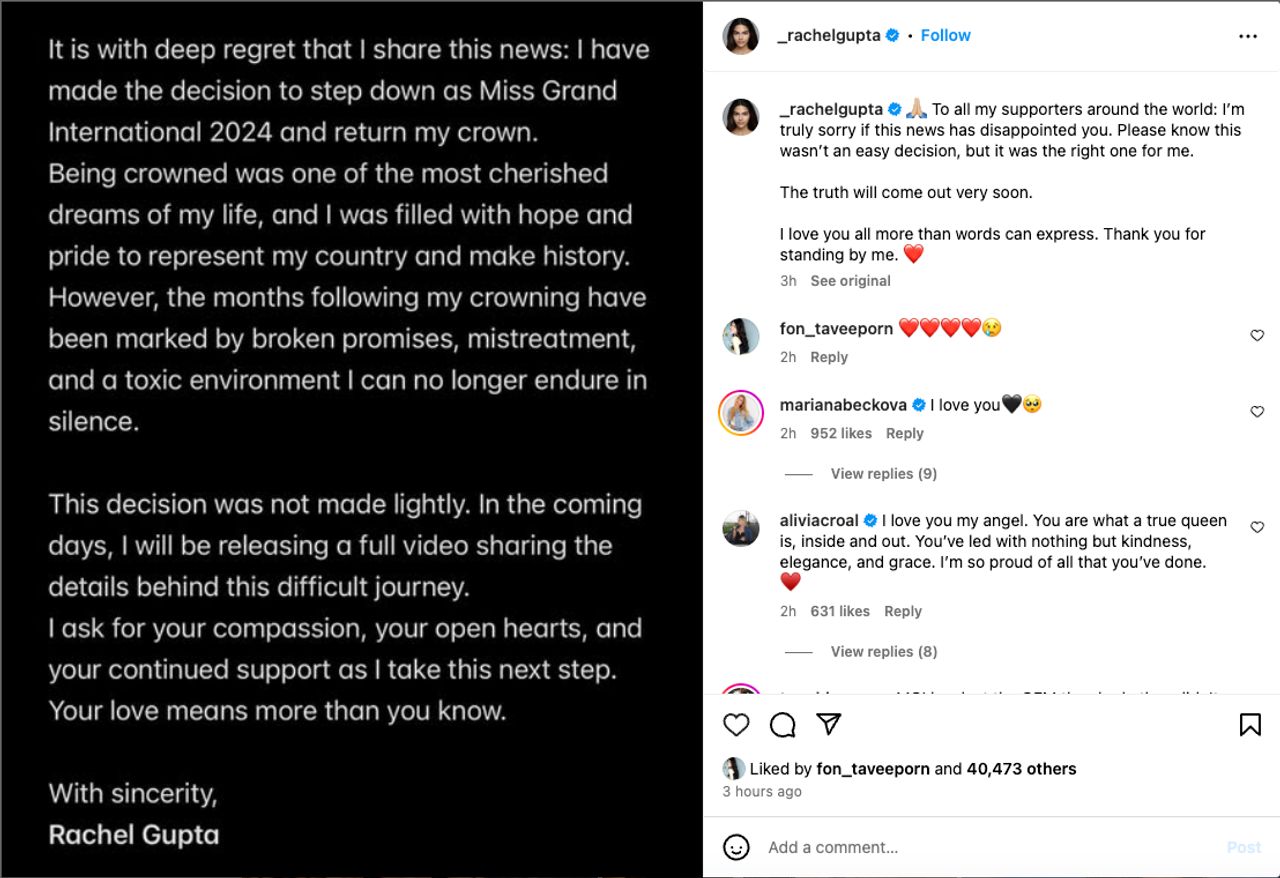
Task: Like fon_taveeporn's comment
Action: point(1257,336)
